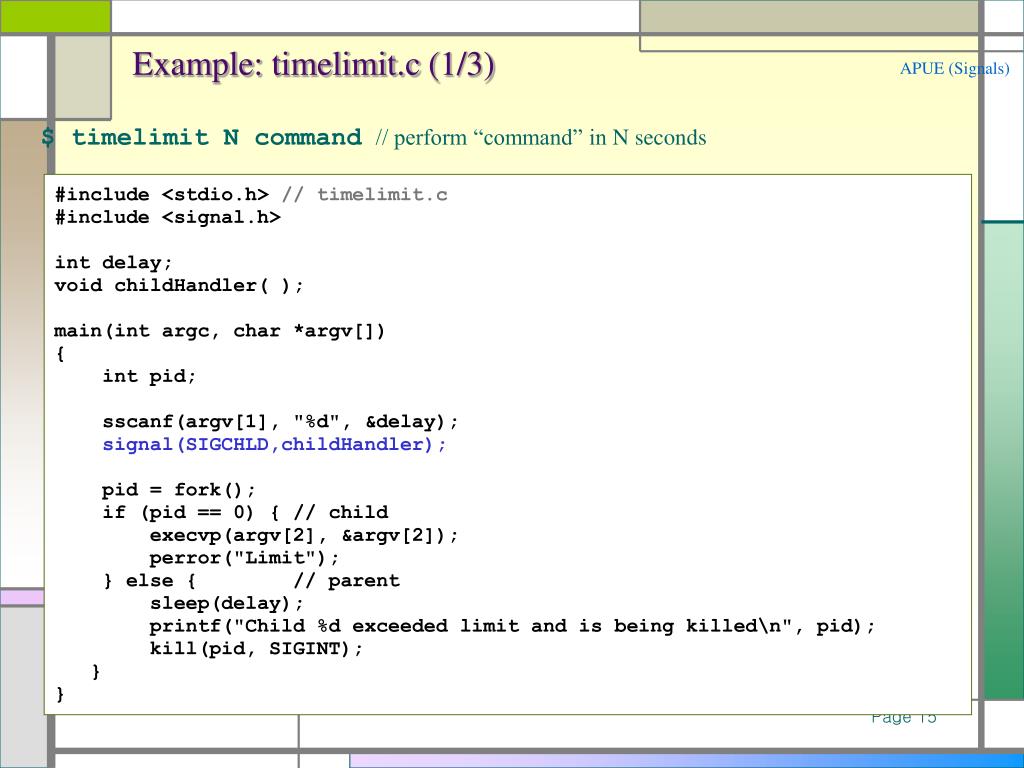Image resolution: width=1024 pixels, height=768 pixels.
Task: Select the "$ timelimit N command" text
Action: pyautogui.click(x=201, y=138)
